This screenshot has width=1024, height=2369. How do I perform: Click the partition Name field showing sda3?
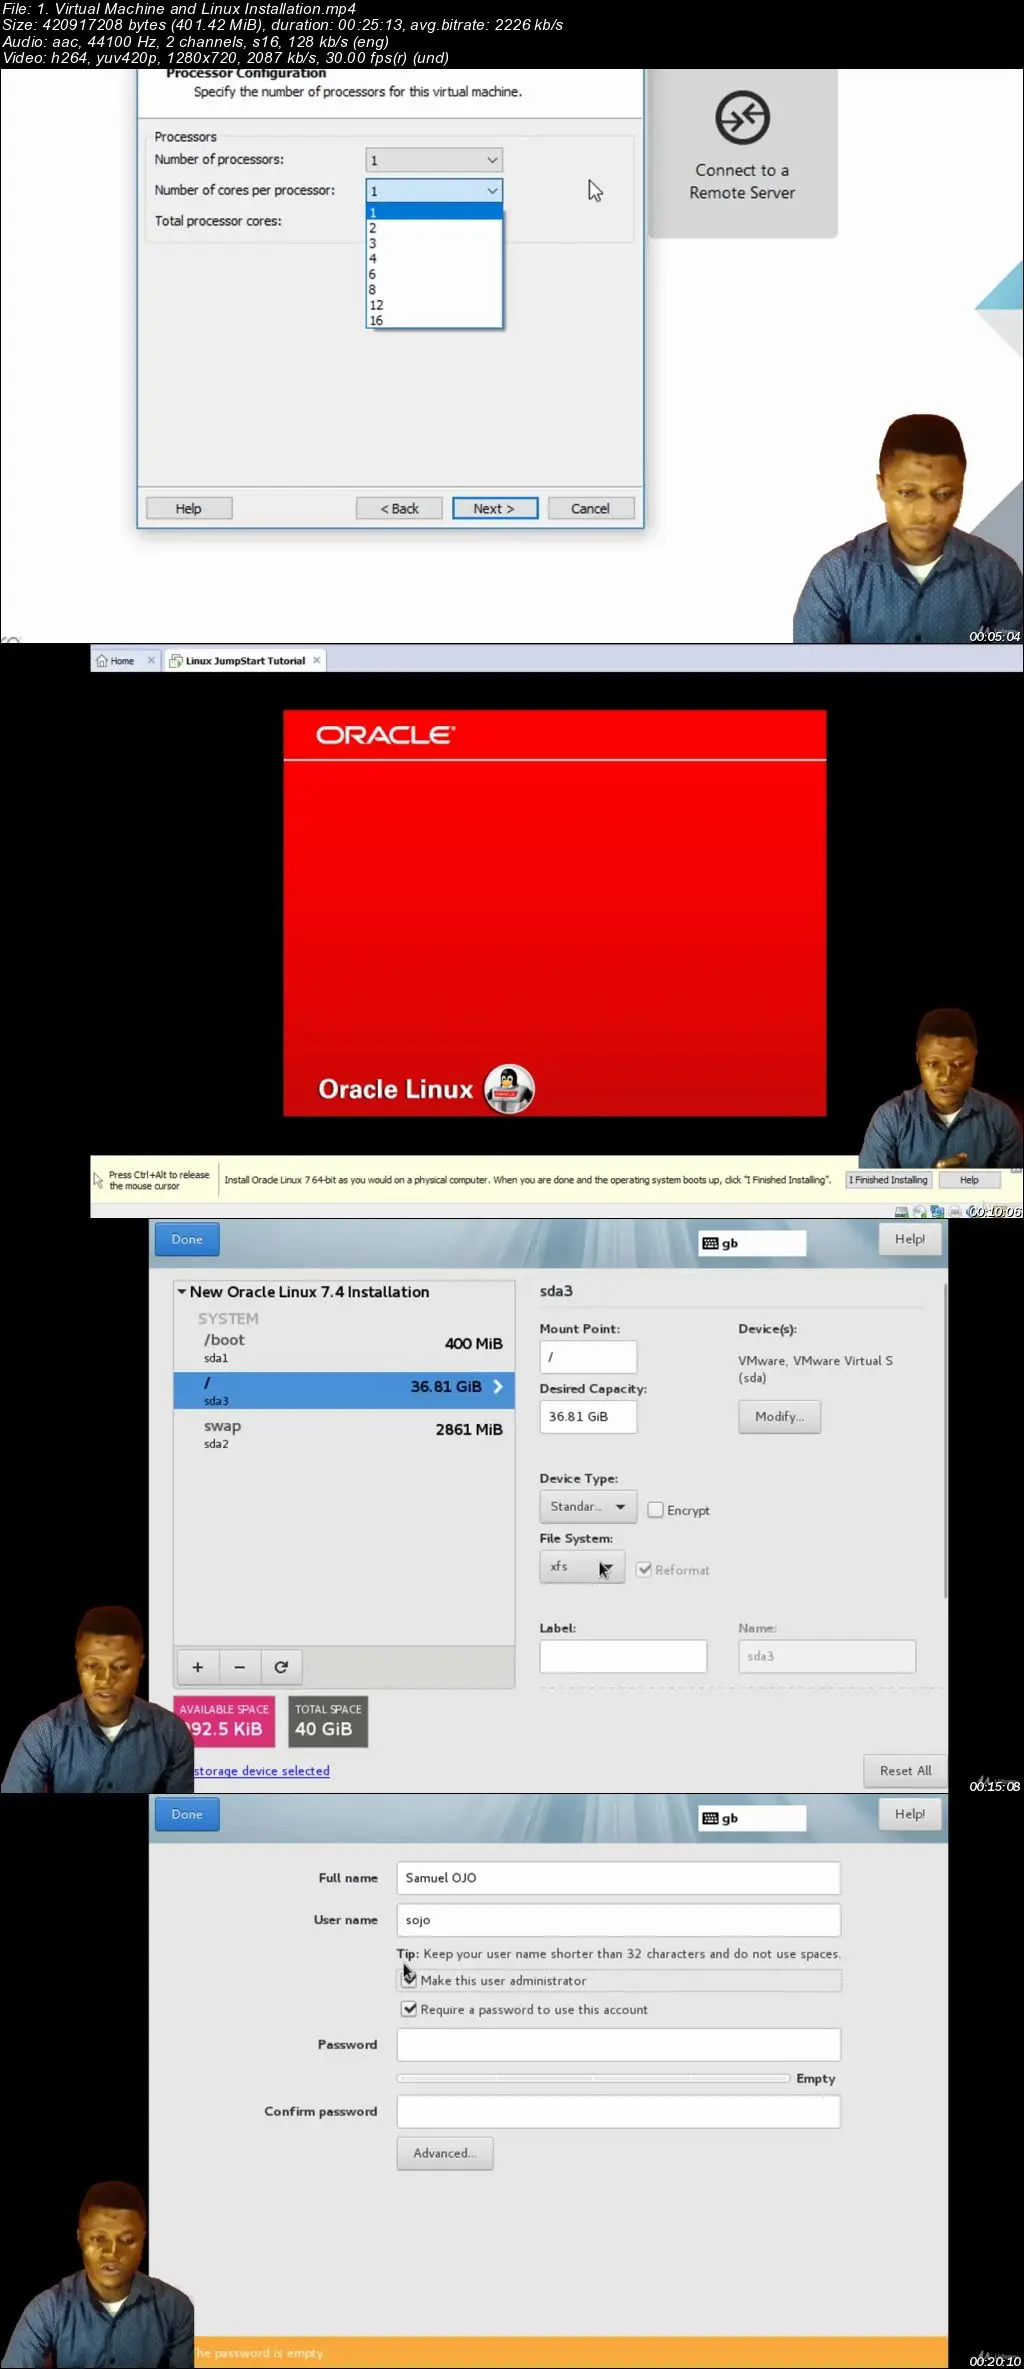pyautogui.click(x=827, y=1656)
